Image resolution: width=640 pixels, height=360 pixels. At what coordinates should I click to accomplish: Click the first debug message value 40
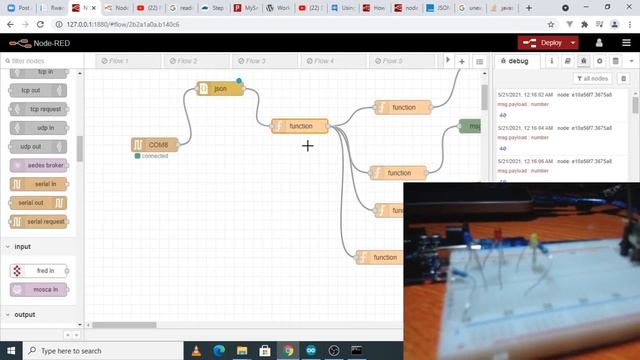503,116
